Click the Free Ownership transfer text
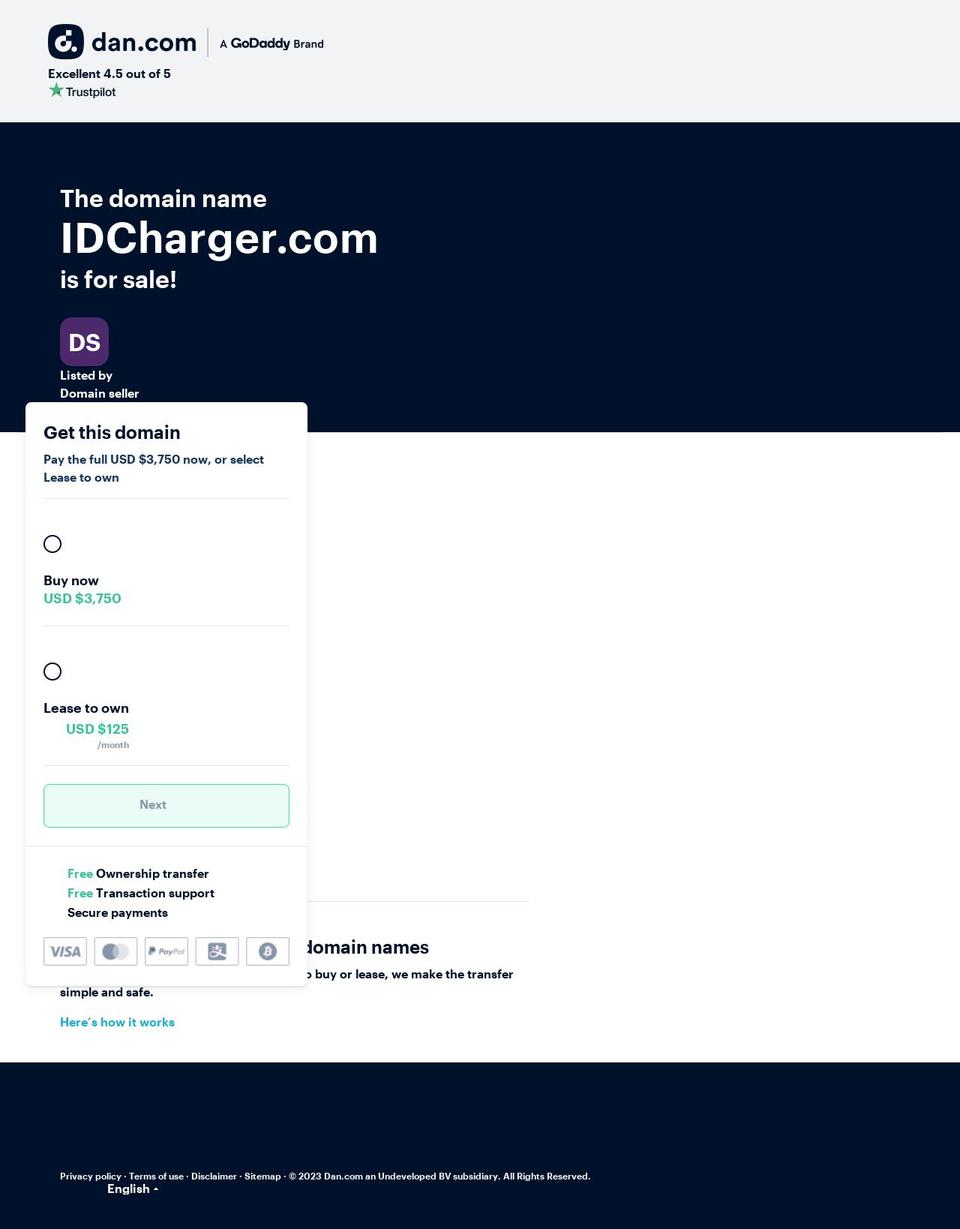Image resolution: width=960 pixels, height=1229 pixels. pos(138,874)
